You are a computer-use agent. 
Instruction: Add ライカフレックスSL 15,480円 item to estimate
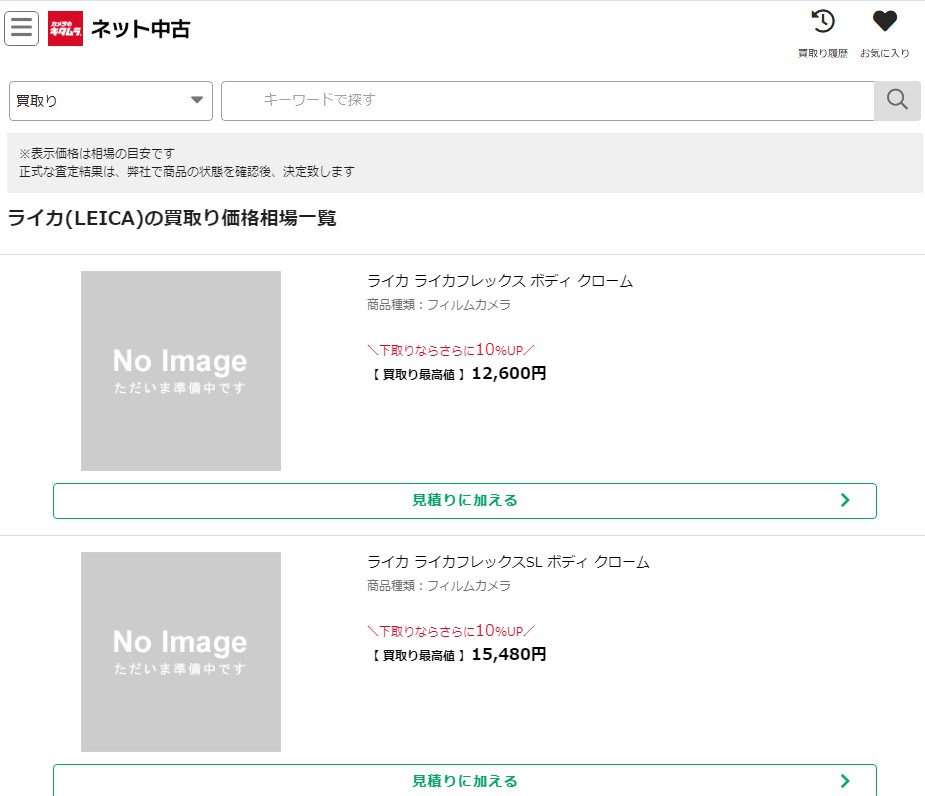(x=465, y=780)
